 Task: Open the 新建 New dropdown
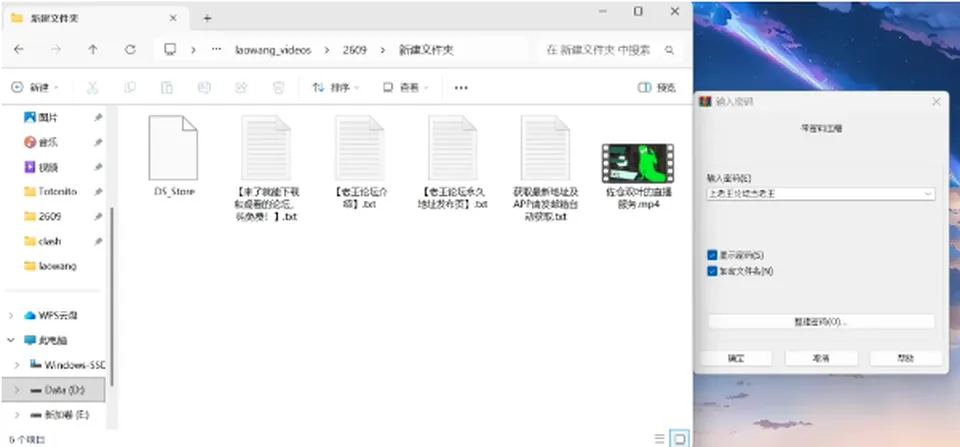point(36,88)
